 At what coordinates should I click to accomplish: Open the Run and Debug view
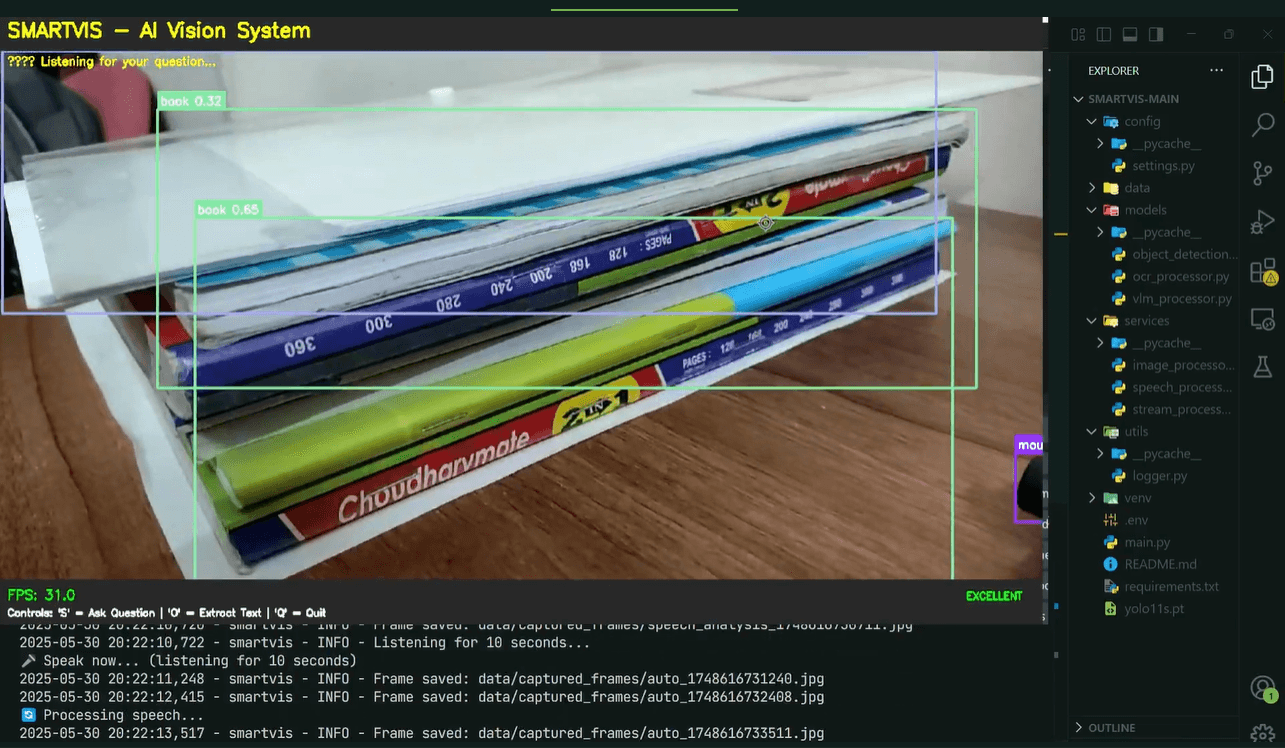pyautogui.click(x=1262, y=222)
